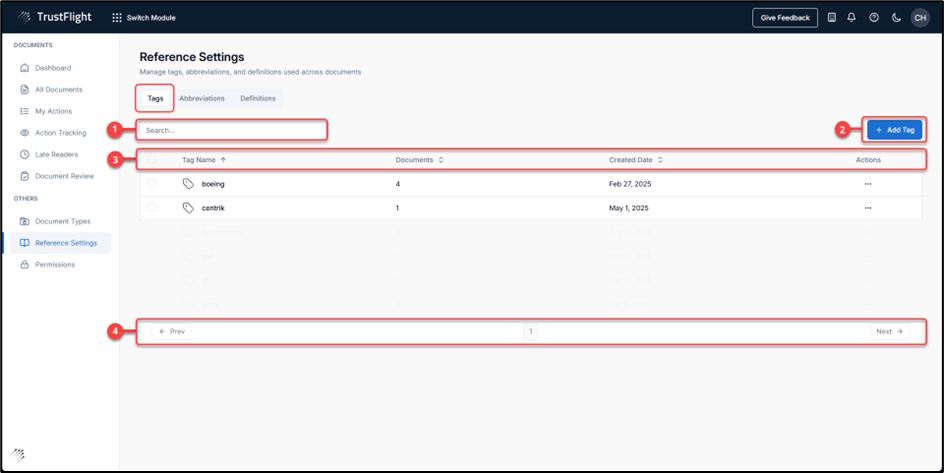
Task: Switch to the Definitions tab
Action: pos(258,98)
